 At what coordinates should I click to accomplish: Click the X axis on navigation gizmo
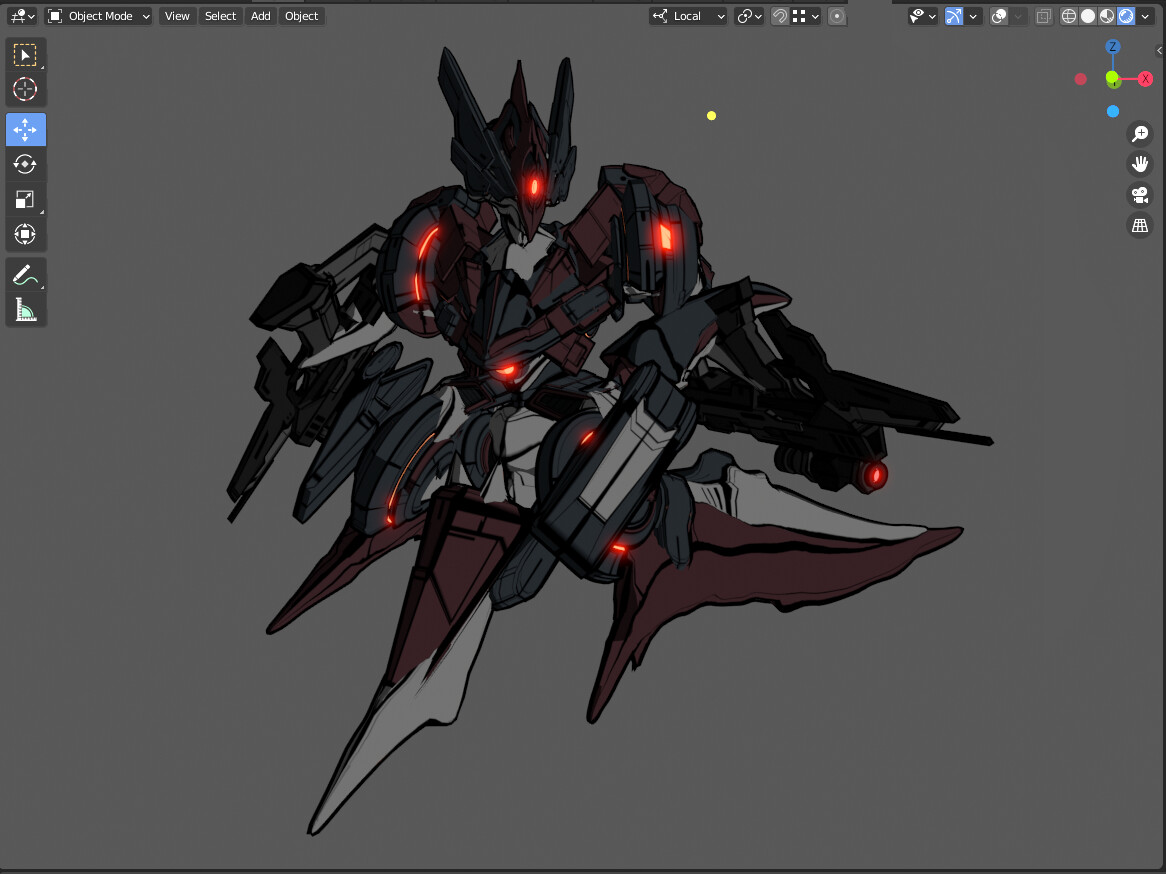click(1145, 79)
